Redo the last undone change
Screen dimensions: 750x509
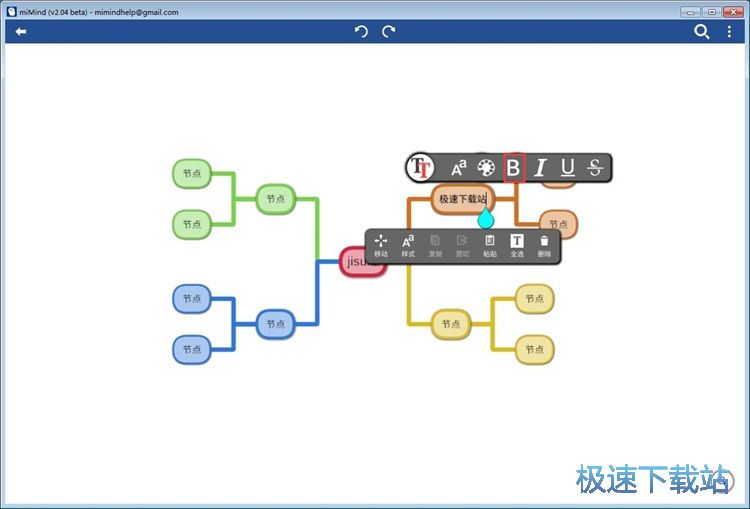(388, 32)
